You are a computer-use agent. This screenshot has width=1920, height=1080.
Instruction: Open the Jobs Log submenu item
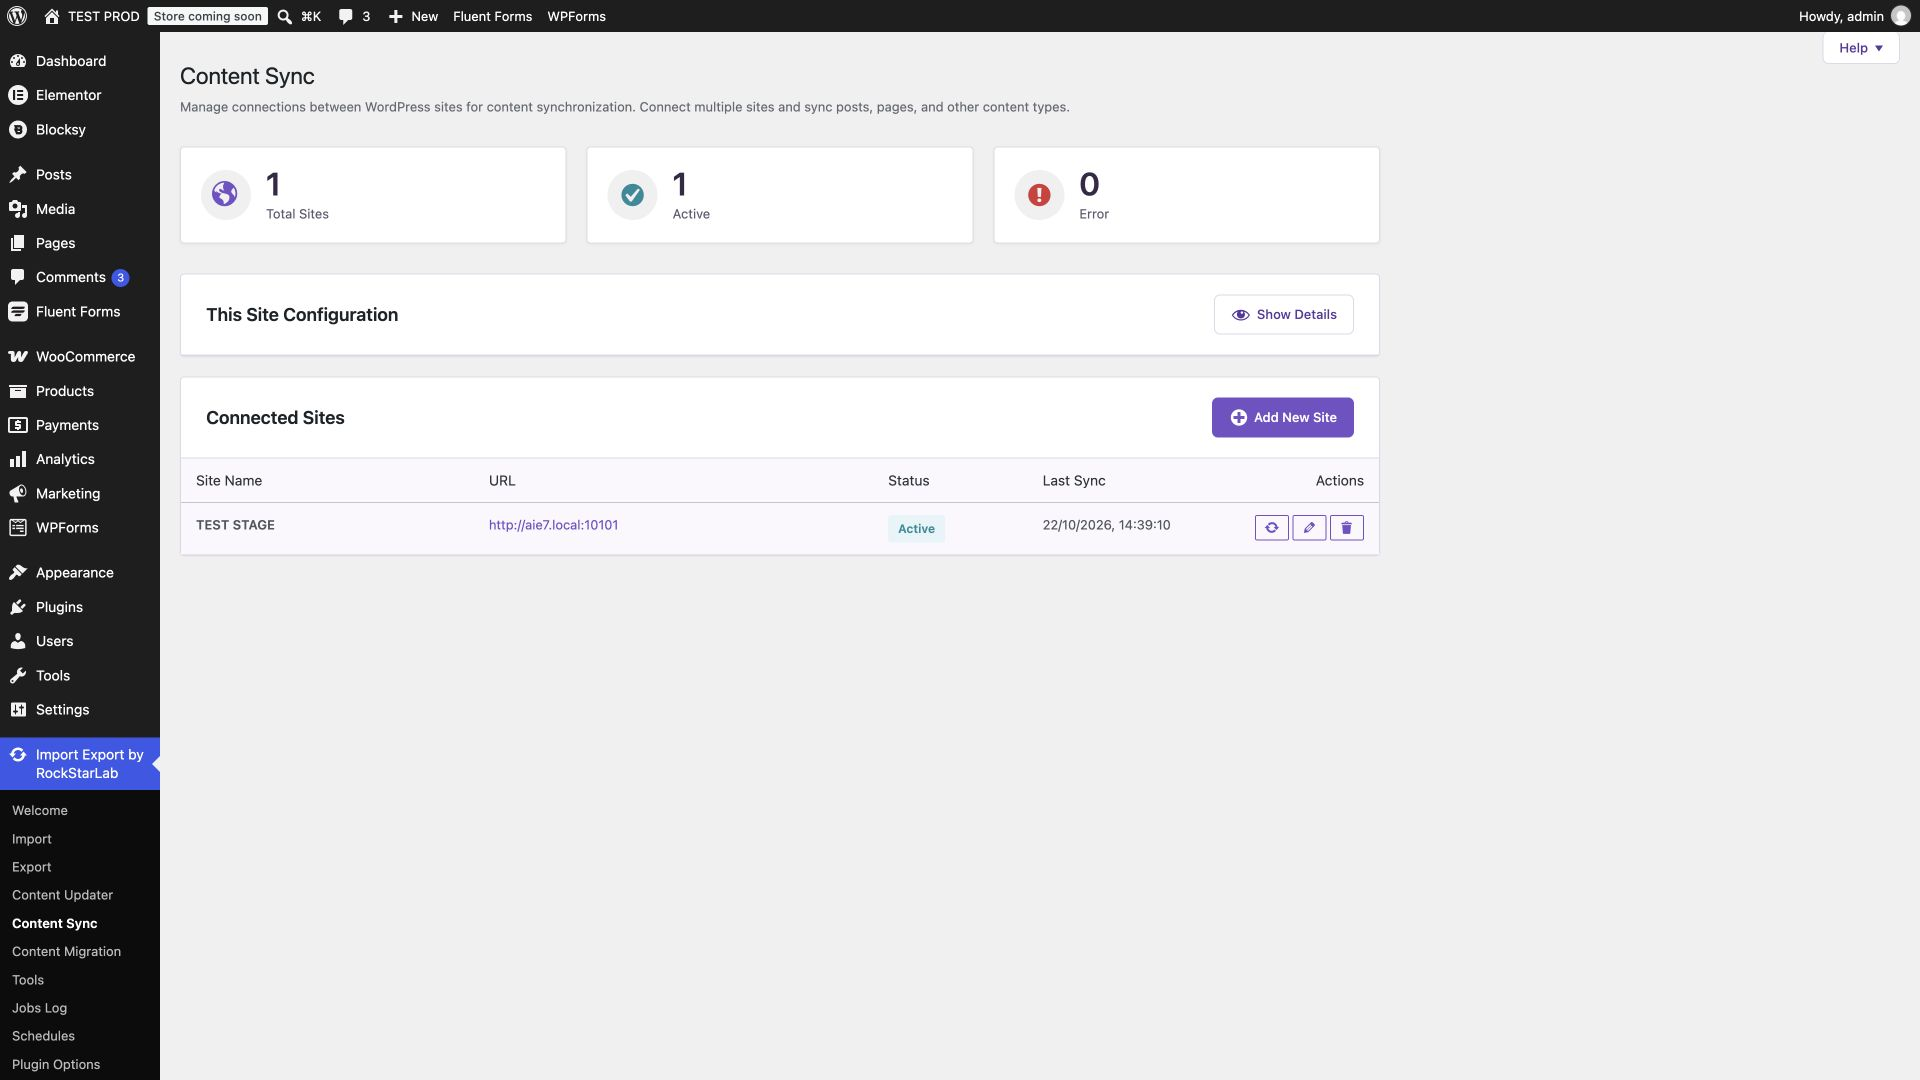[39, 1008]
